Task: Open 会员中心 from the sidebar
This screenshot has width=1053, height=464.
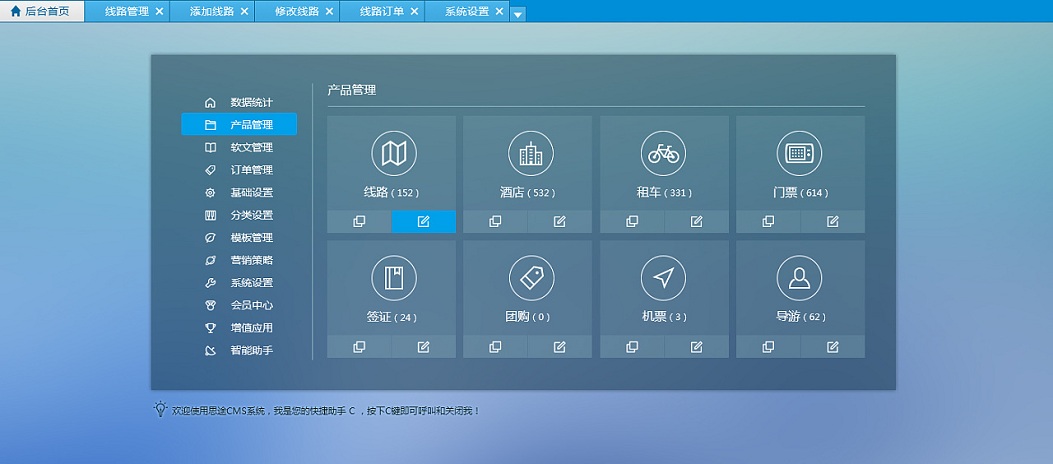Action: pyautogui.click(x=250, y=305)
